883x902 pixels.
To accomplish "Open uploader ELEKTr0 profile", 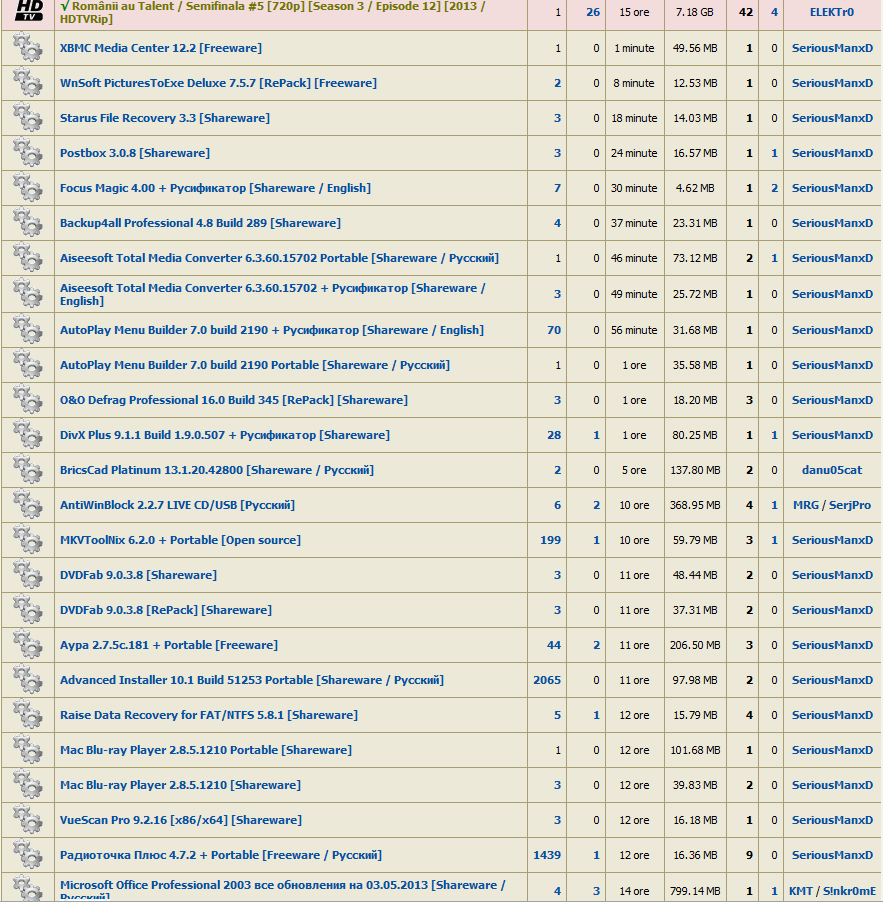I will point(832,12).
